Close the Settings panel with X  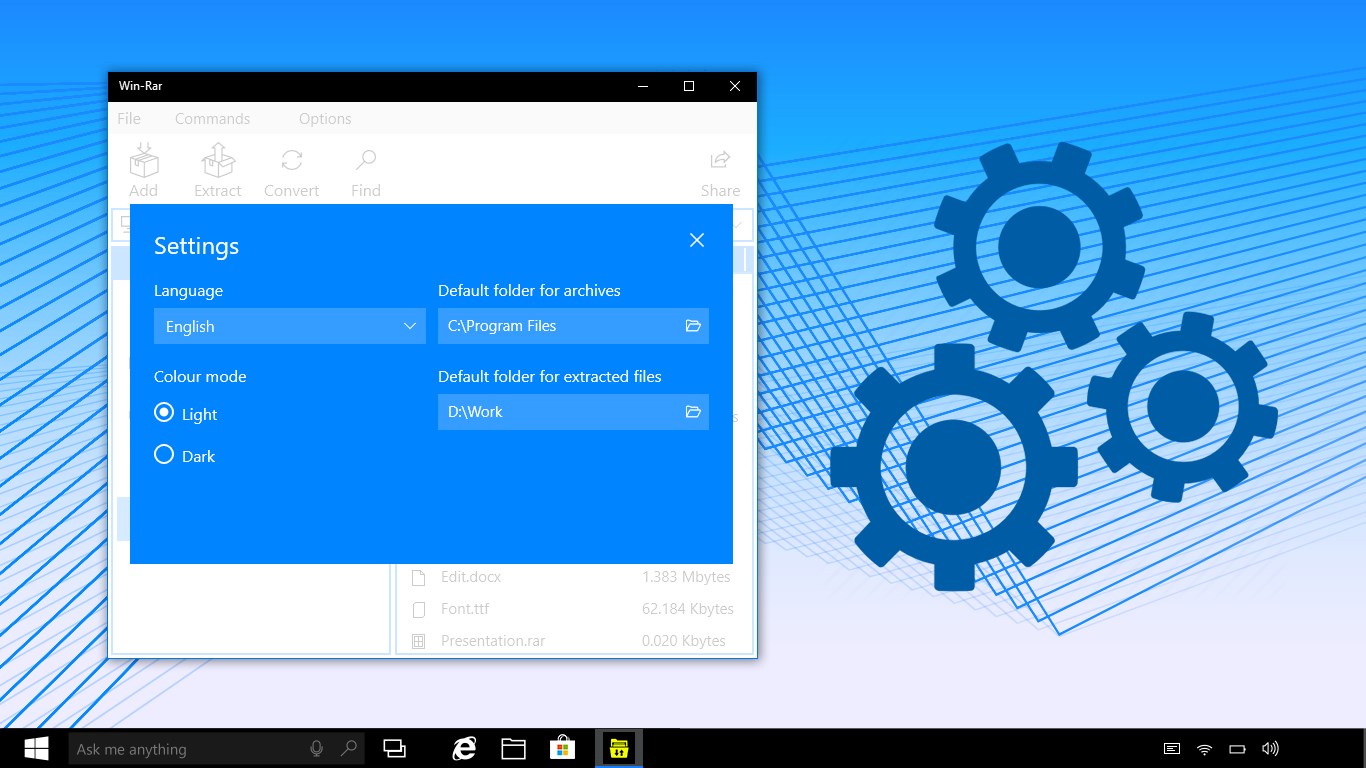[x=697, y=240]
